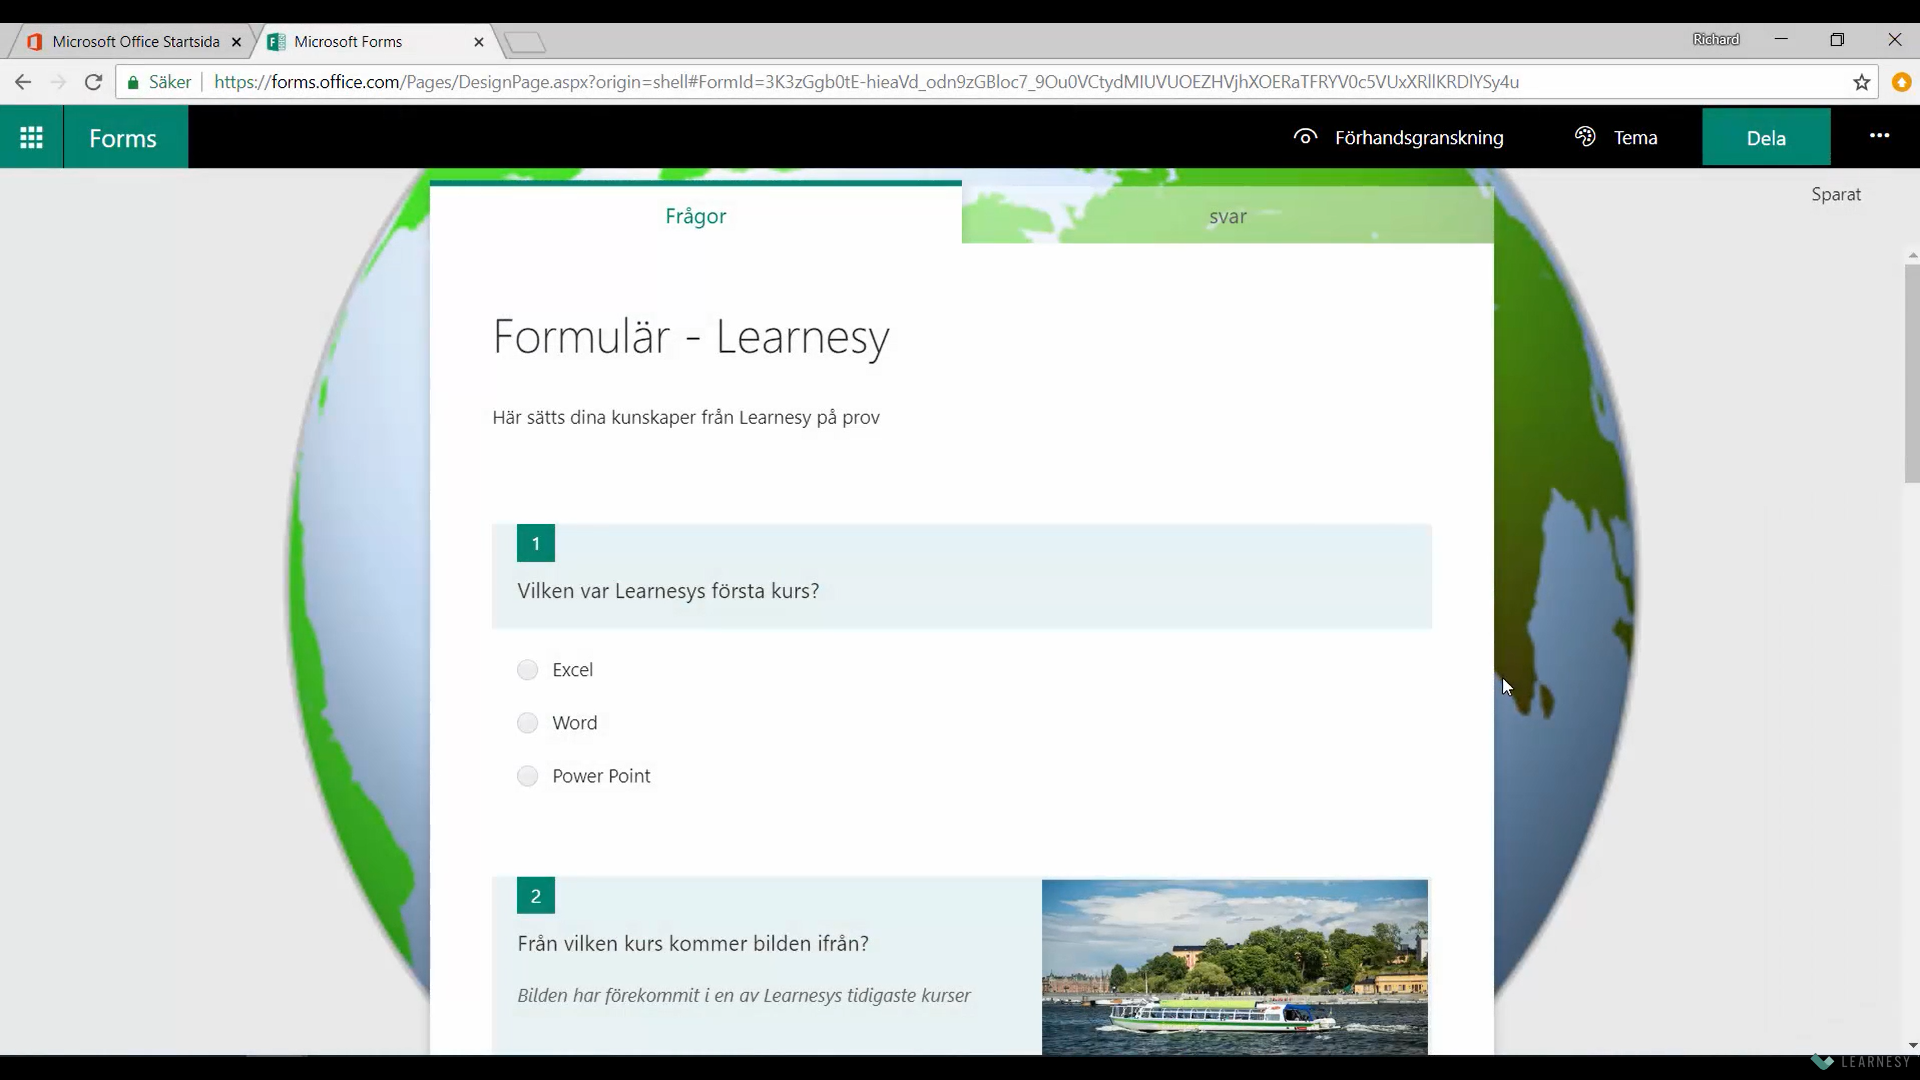Viewport: 1920px width, 1080px height.
Task: Switch to the Frågor tab
Action: (x=696, y=215)
